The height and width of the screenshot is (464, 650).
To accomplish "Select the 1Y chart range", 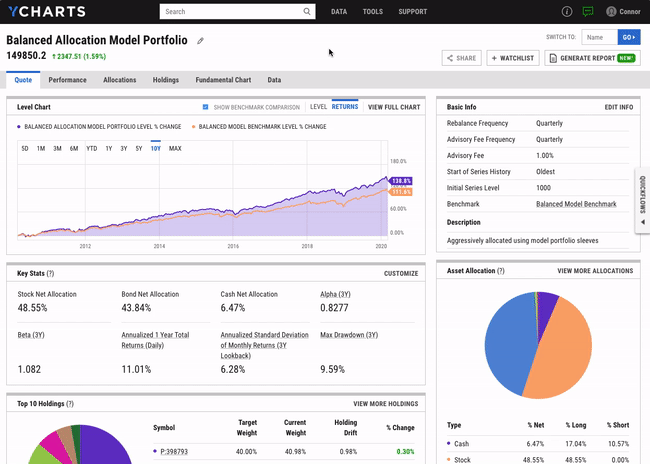I will pyautogui.click(x=109, y=148).
